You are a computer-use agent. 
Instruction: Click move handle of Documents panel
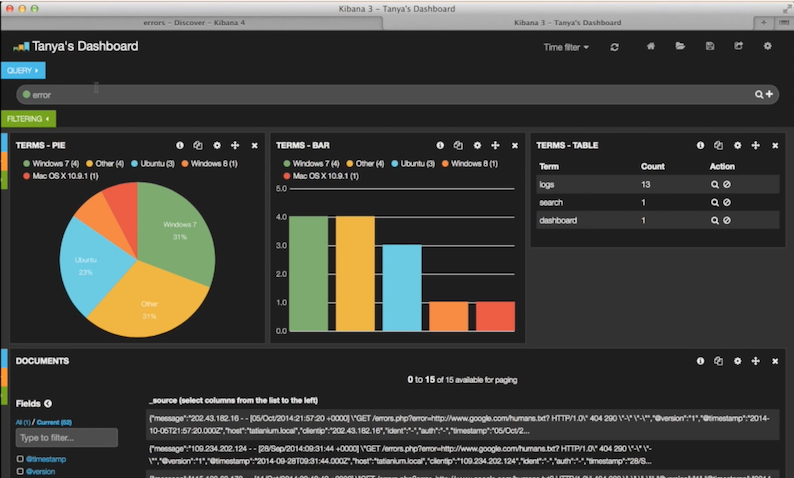(756, 361)
